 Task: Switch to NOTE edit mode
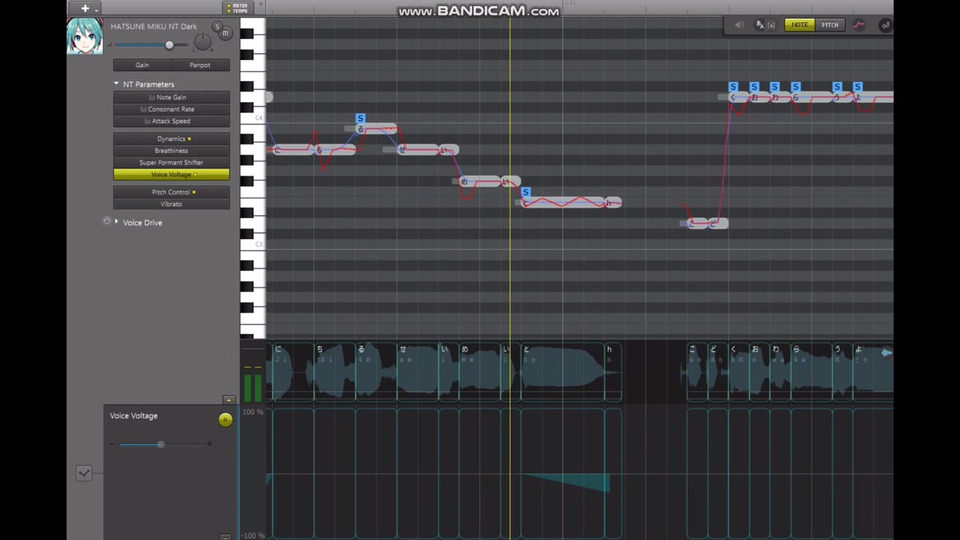(x=799, y=25)
